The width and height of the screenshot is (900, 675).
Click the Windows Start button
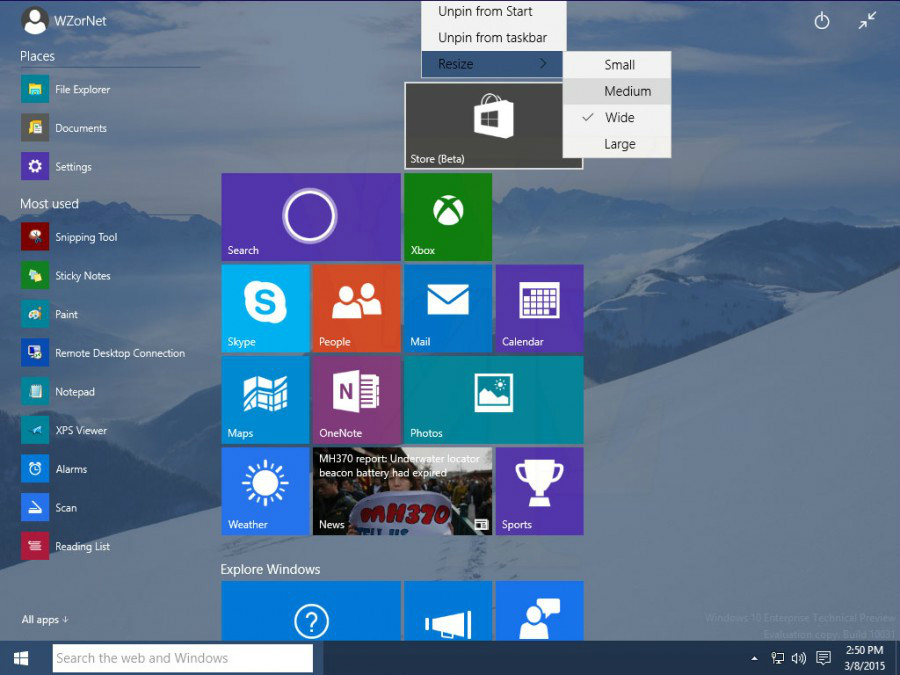21,658
